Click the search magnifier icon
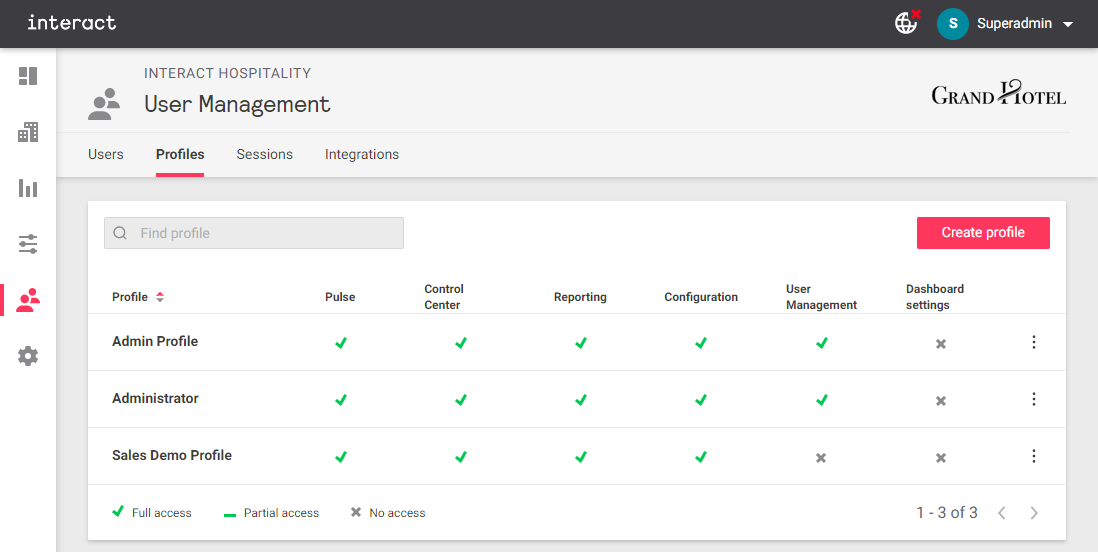The width and height of the screenshot is (1098, 552). (120, 233)
